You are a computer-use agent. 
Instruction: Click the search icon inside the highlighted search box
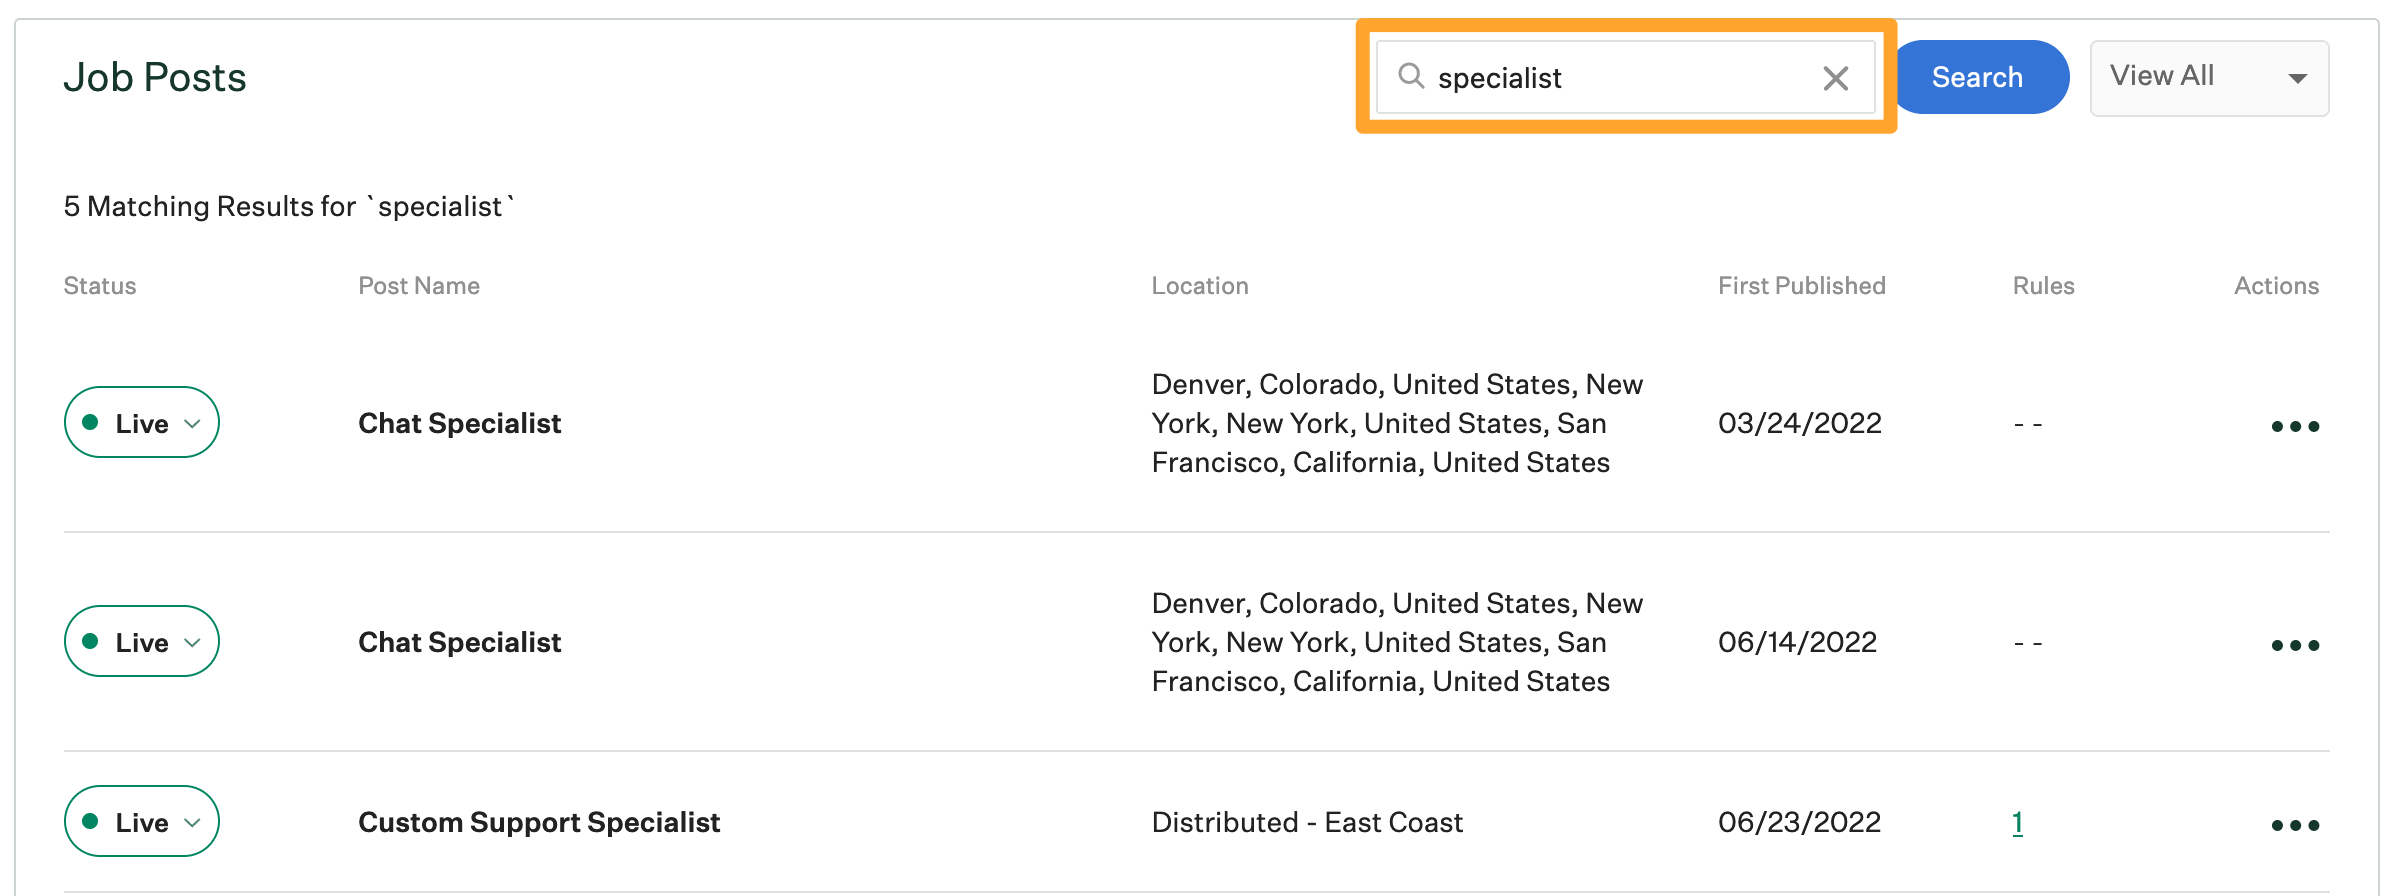1414,77
